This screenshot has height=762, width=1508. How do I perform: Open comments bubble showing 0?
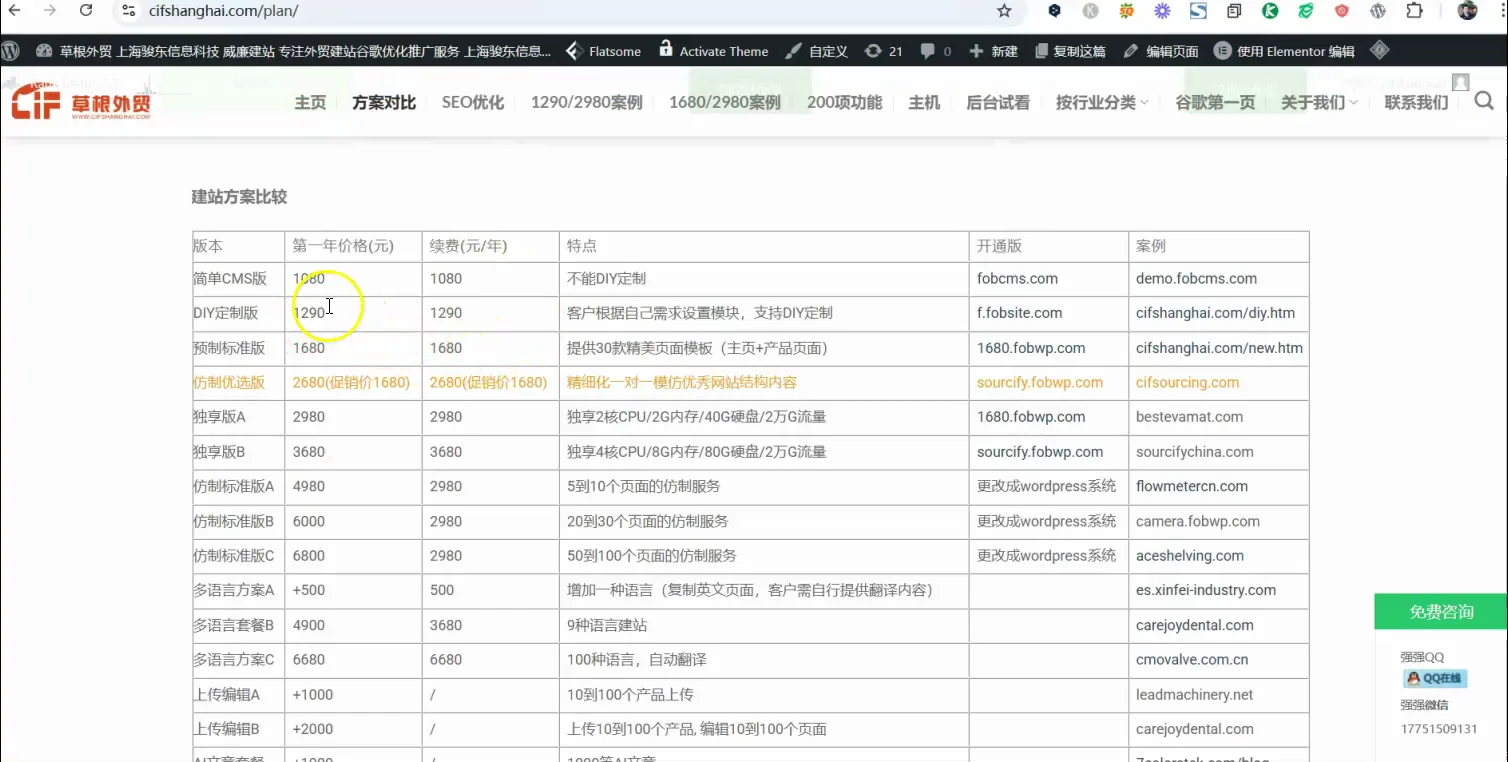point(936,51)
